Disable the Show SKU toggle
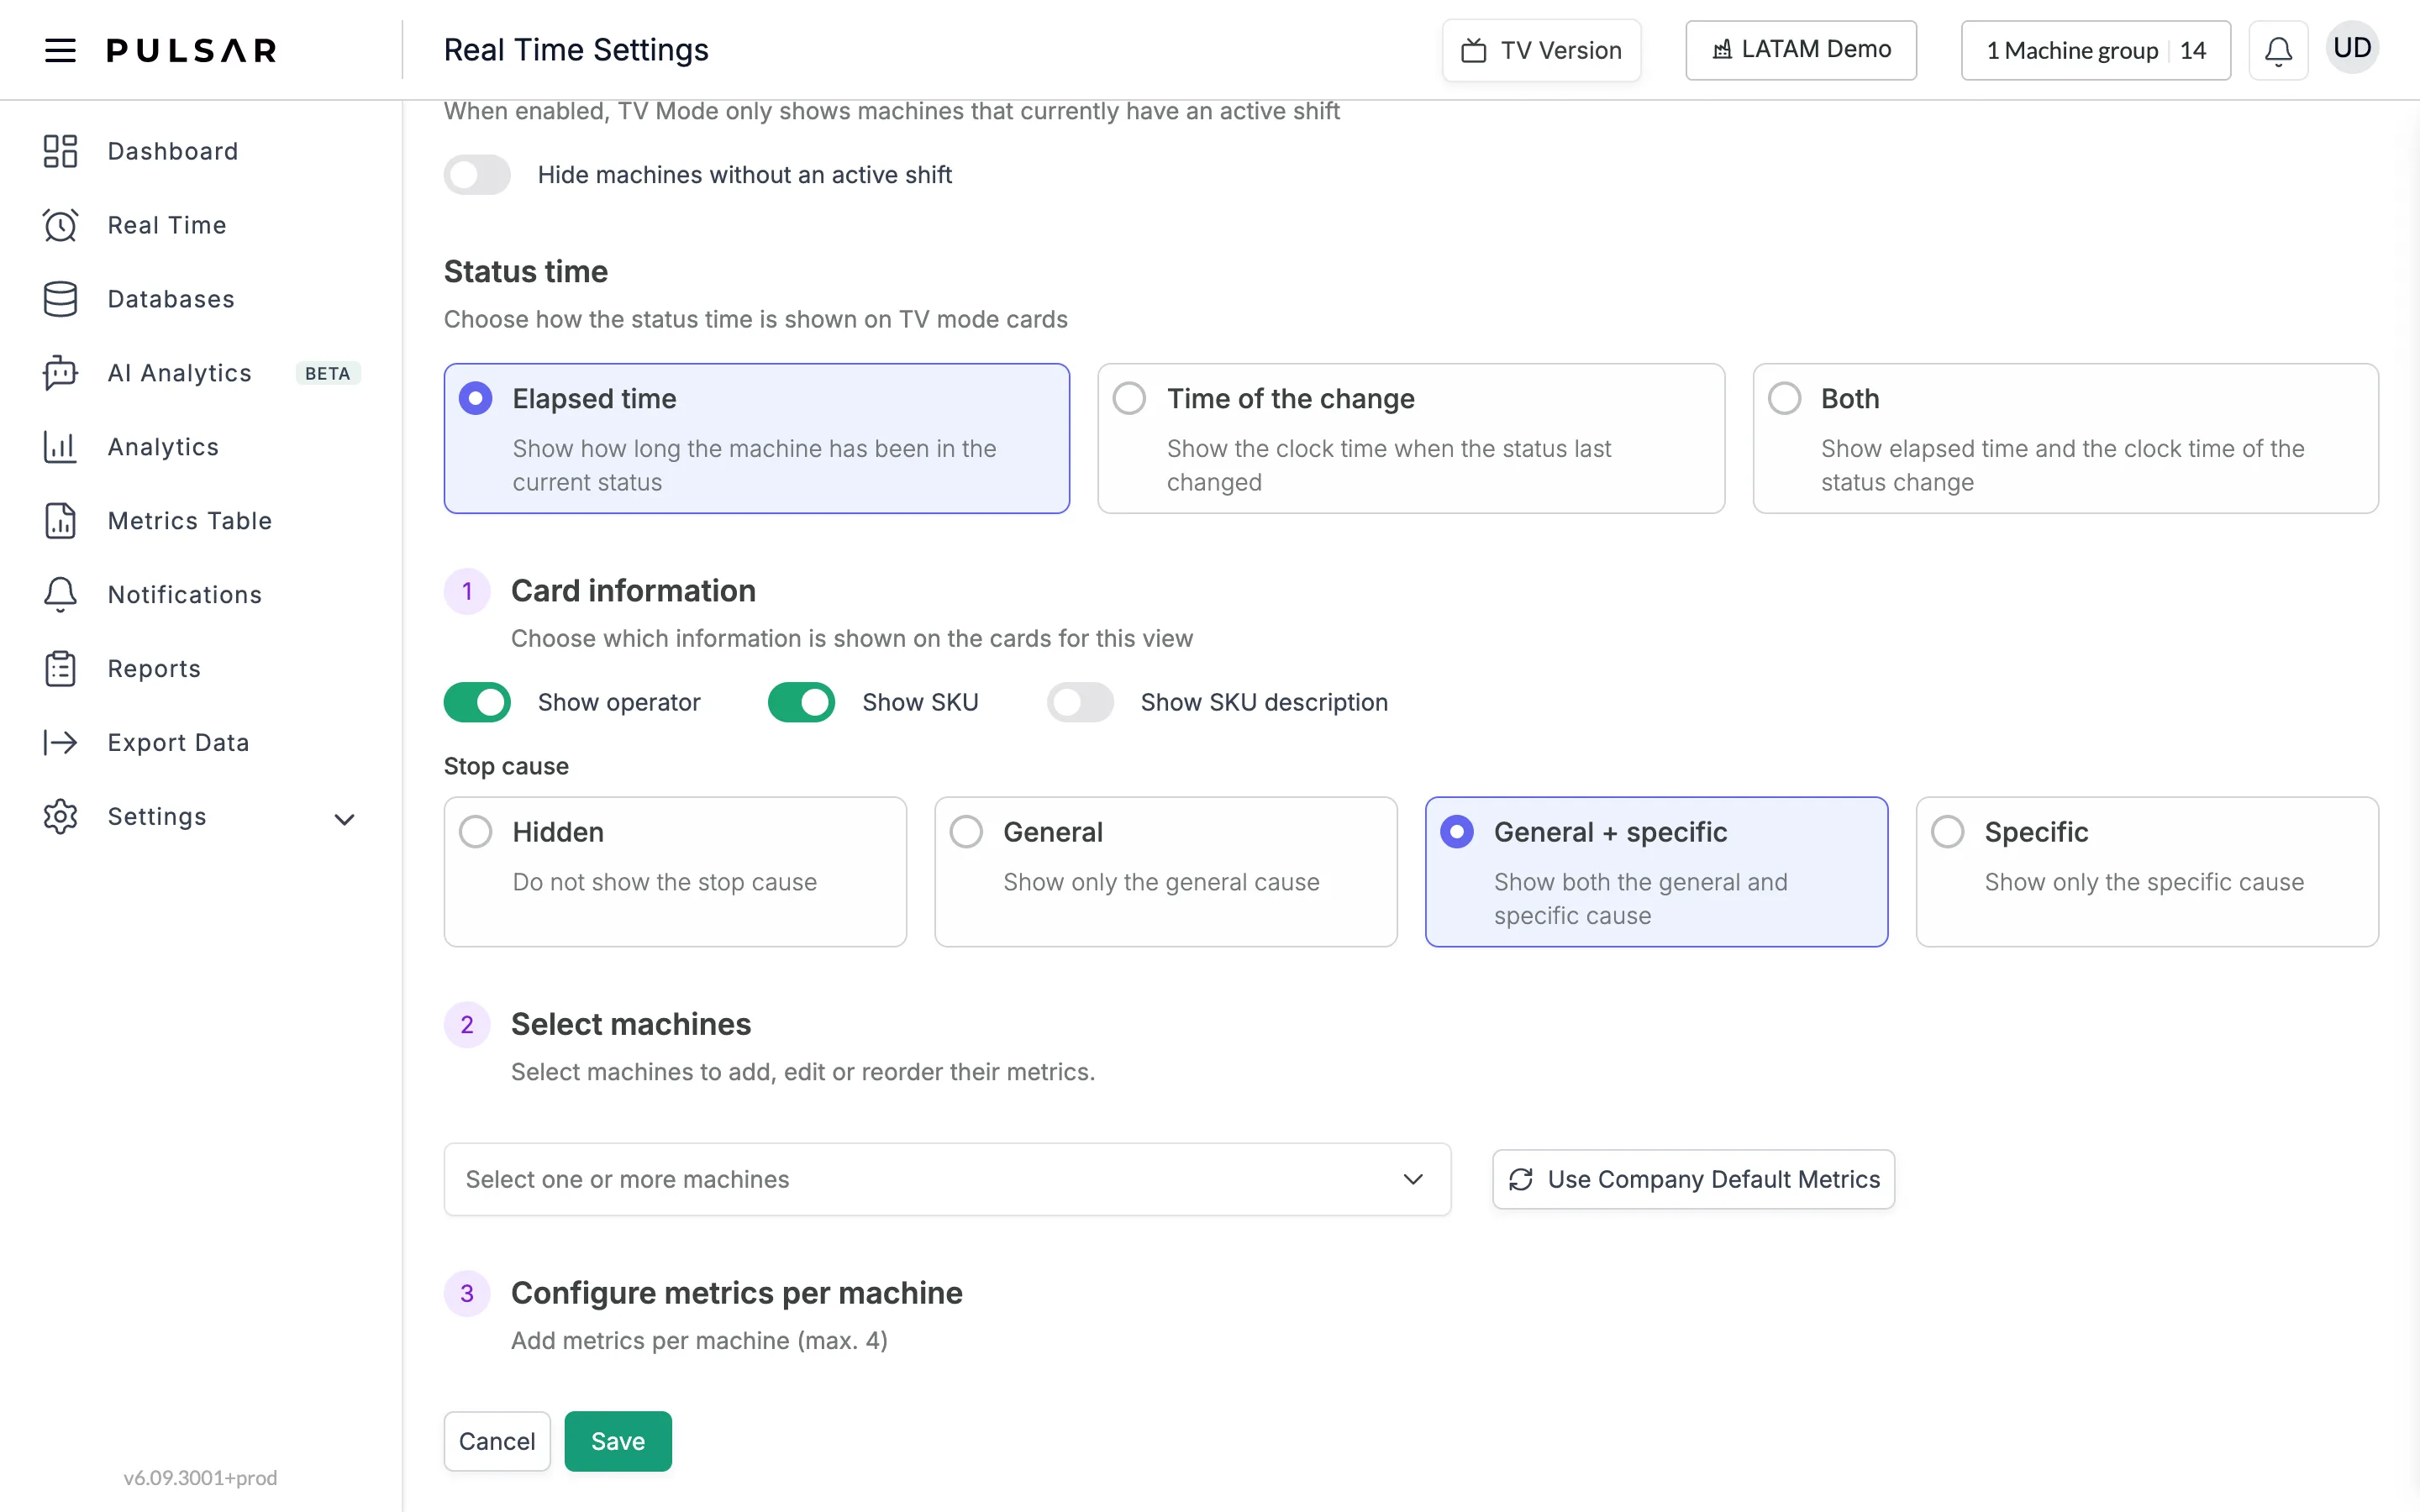 pos(801,702)
